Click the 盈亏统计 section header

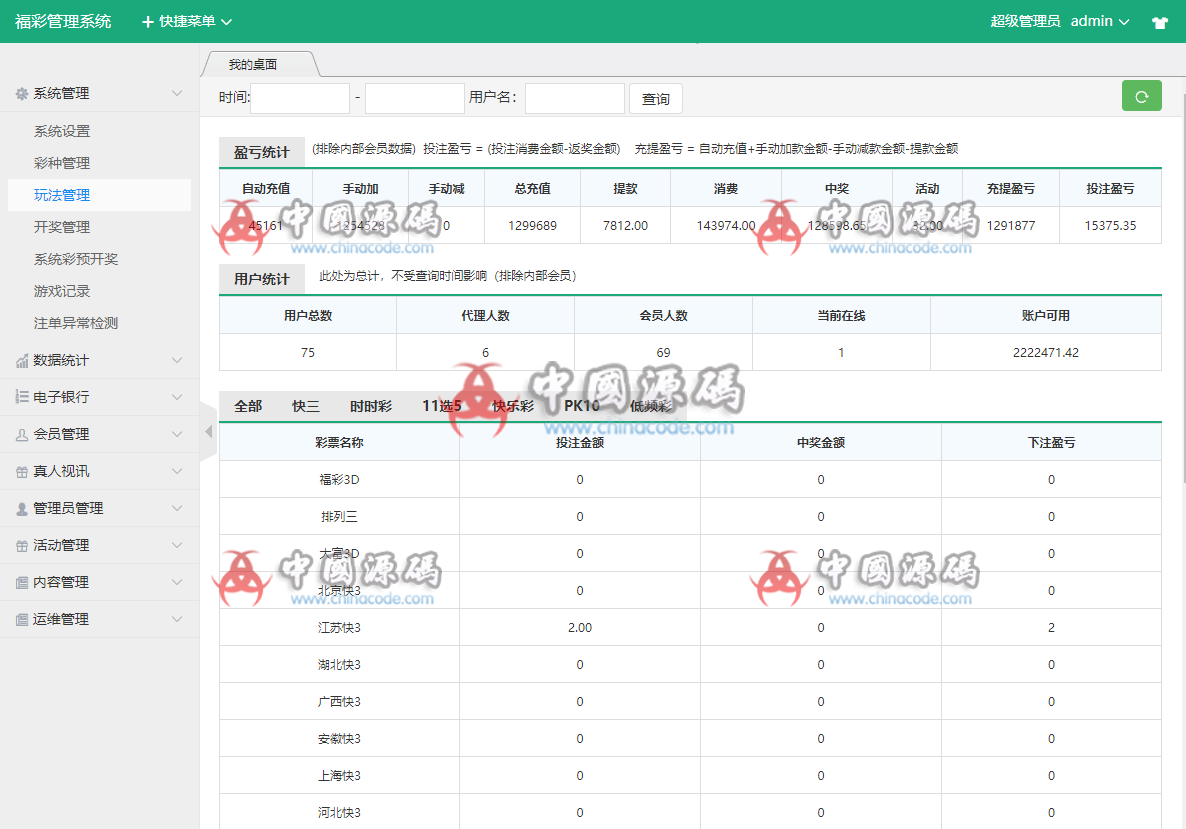[262, 152]
